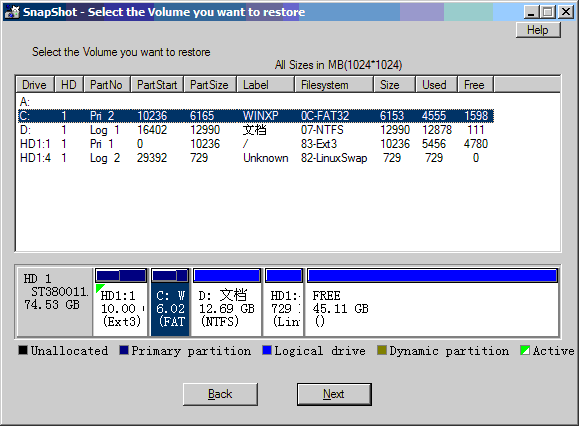
Task: Minimize the SnapShot window
Action: coord(531,12)
